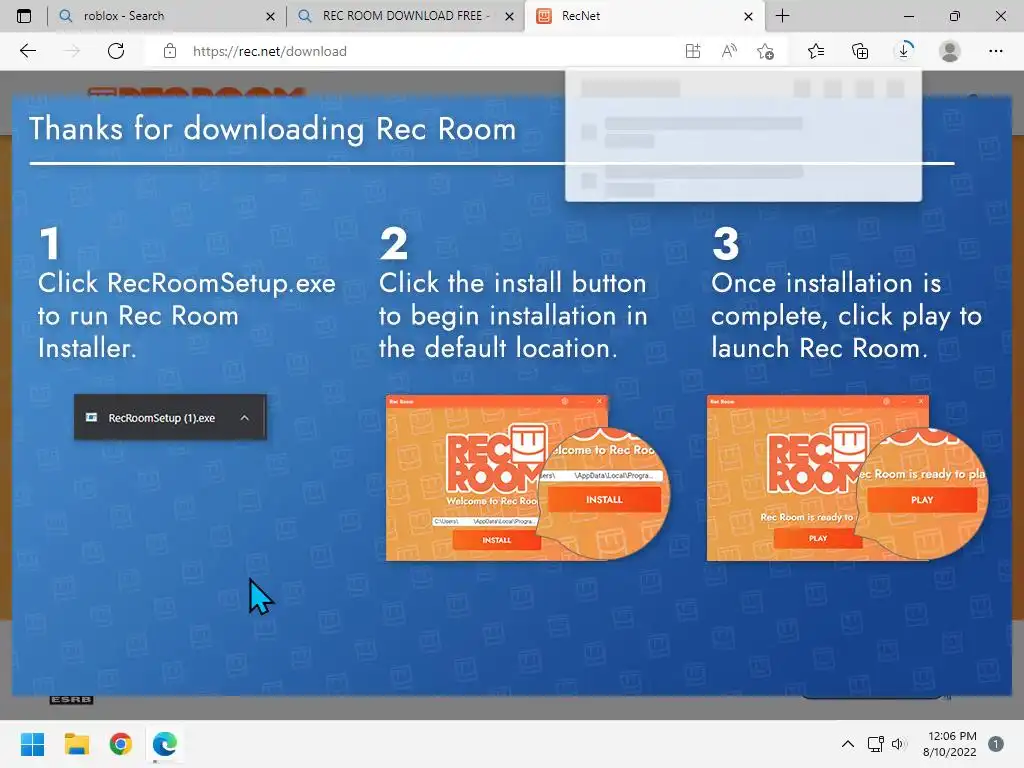
Task: Activate Read aloud icon
Action: coord(729,51)
